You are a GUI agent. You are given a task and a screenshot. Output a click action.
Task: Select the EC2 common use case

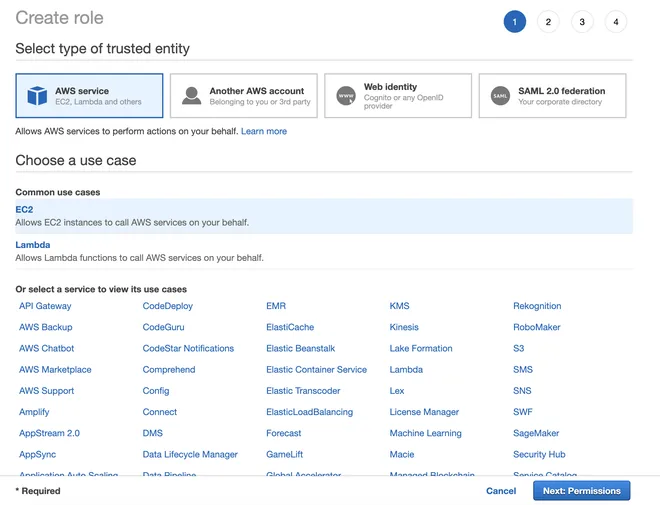[324, 216]
